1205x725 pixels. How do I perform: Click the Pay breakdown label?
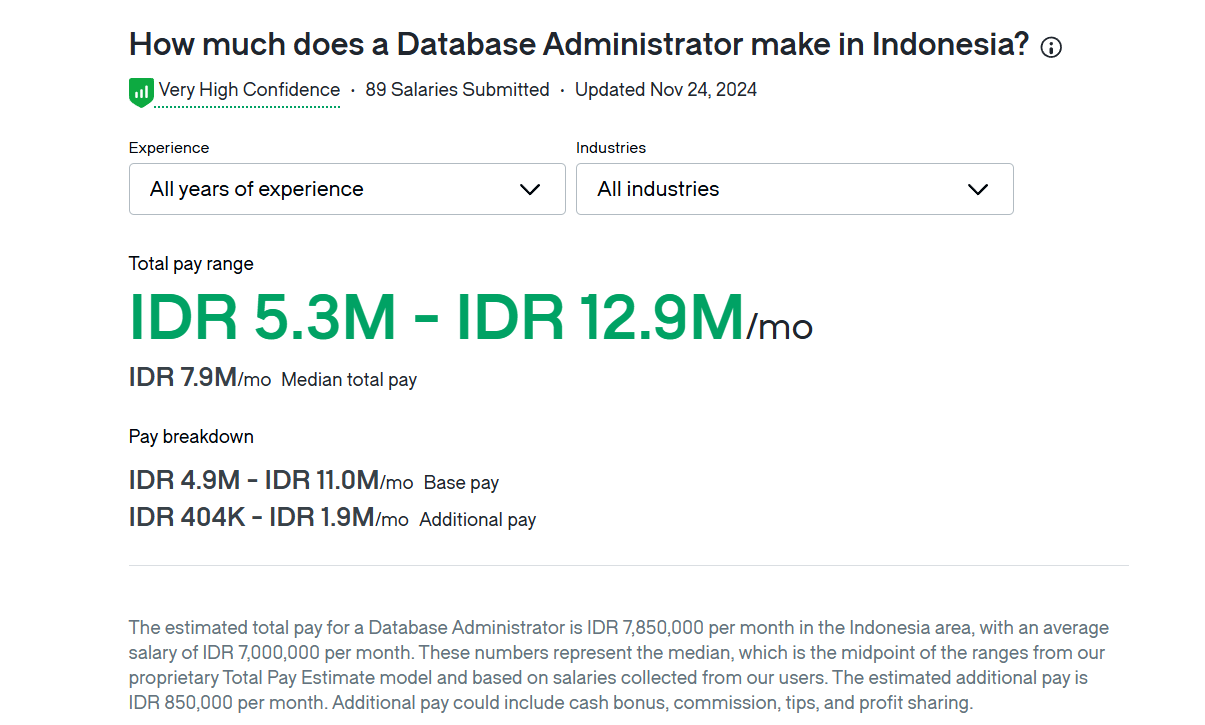click(x=191, y=437)
